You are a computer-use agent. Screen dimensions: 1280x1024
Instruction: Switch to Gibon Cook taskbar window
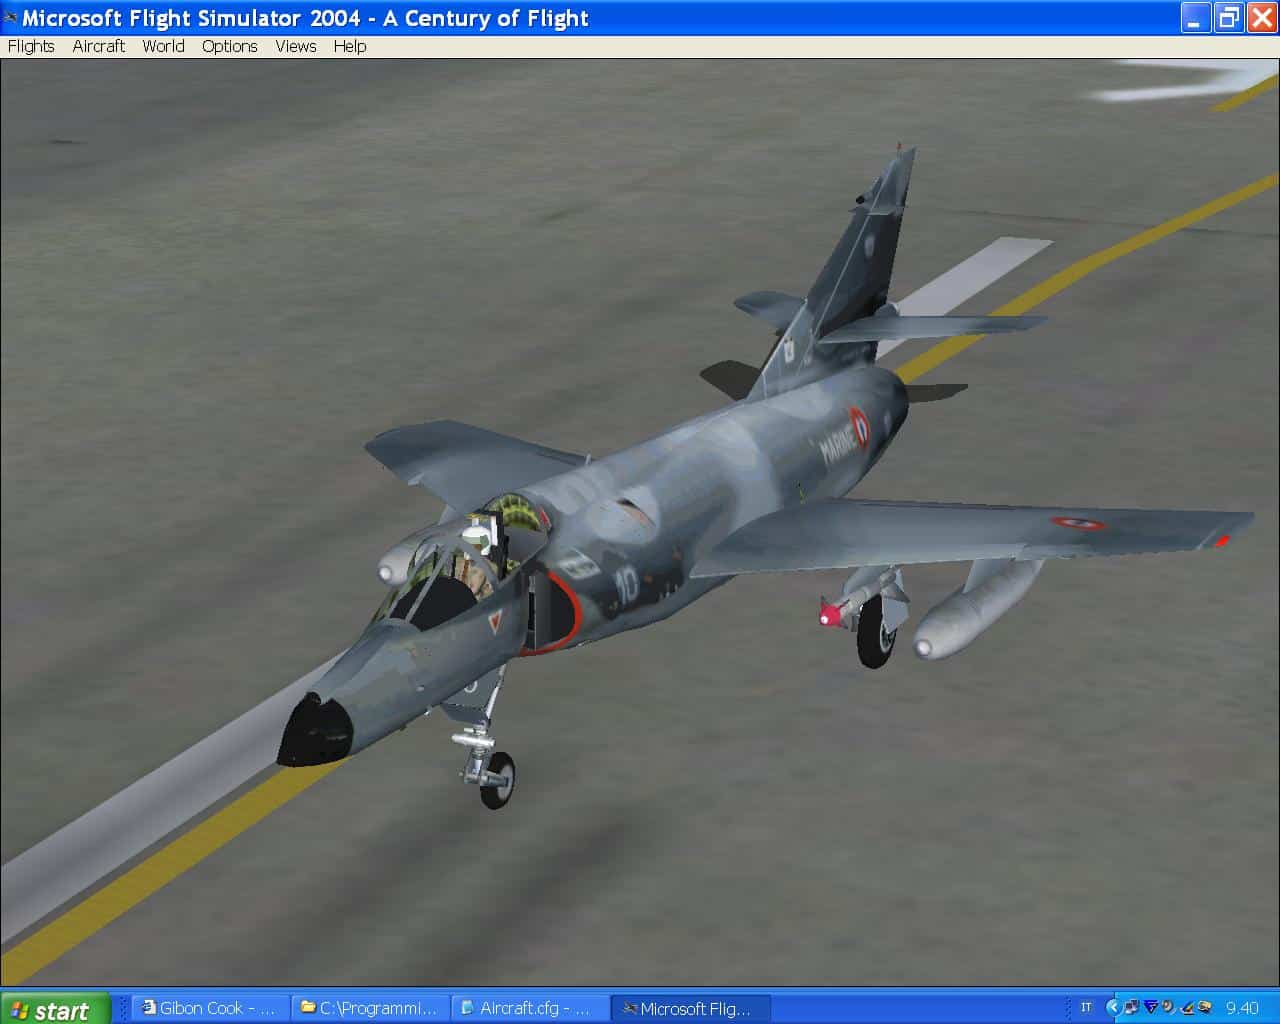[x=209, y=1008]
